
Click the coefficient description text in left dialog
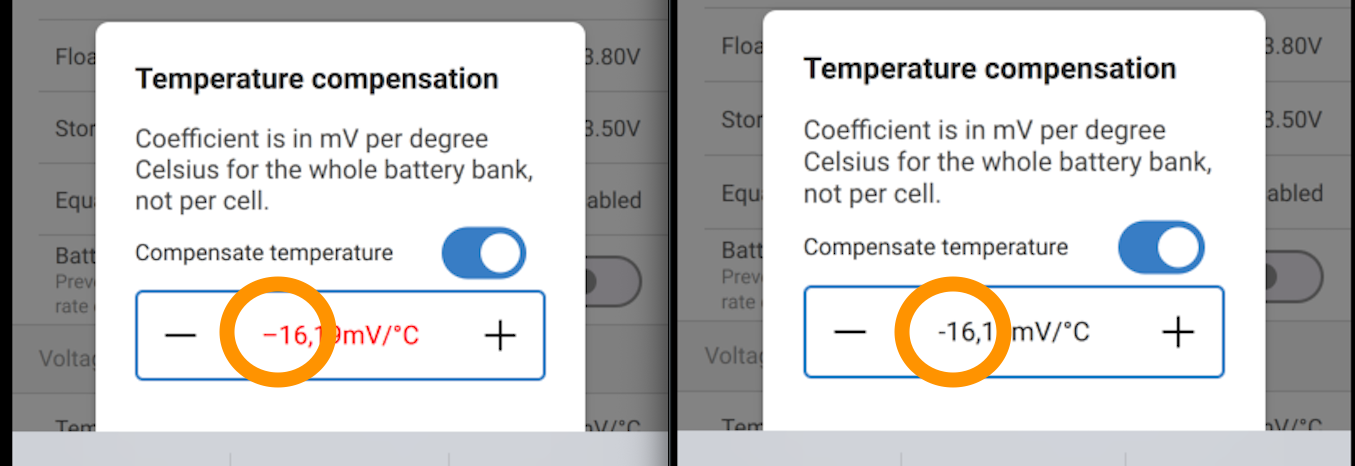coord(333,170)
